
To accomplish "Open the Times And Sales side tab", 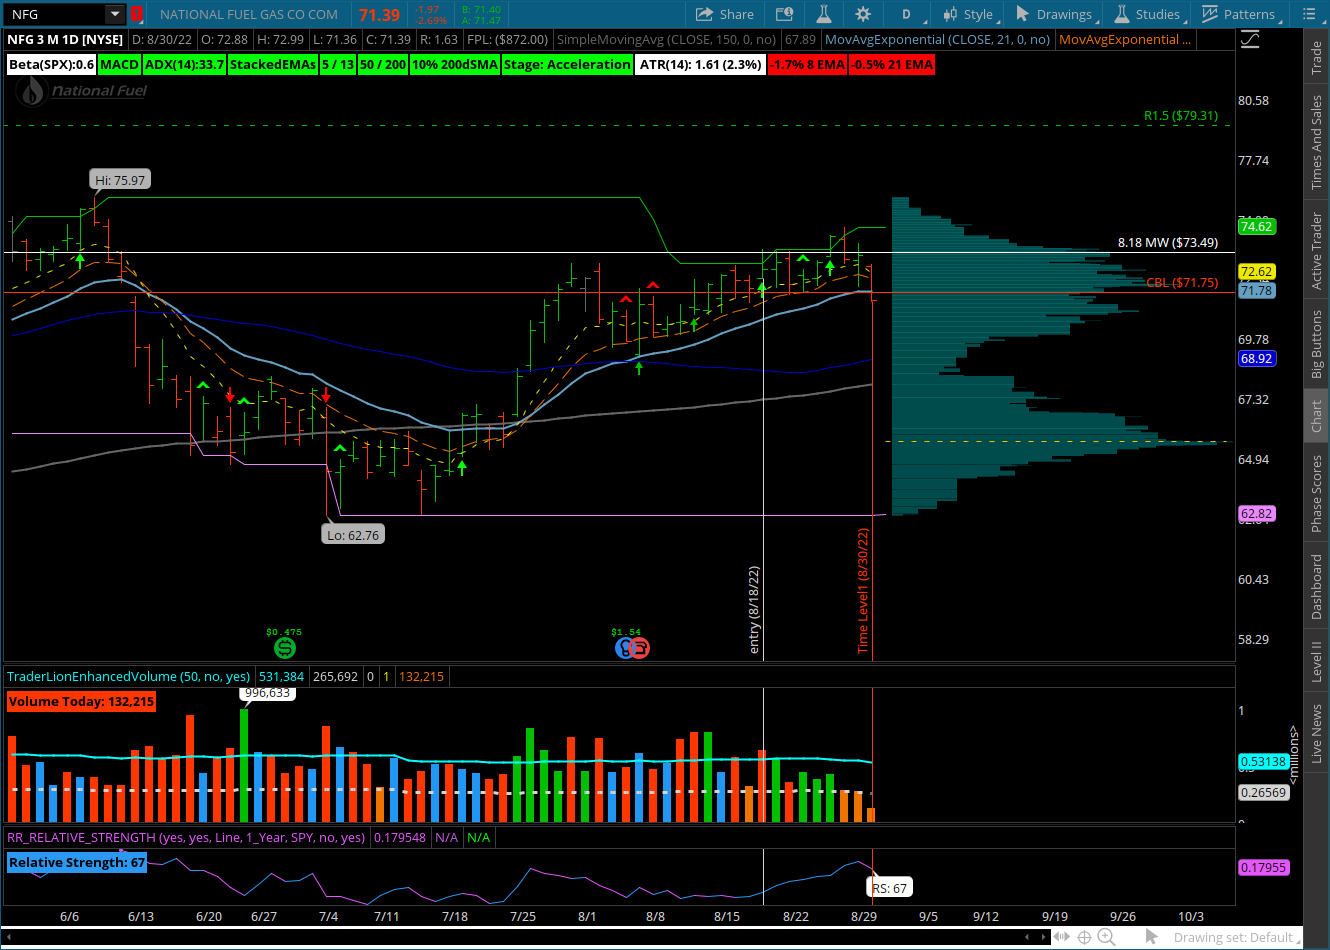I will coord(1317,142).
